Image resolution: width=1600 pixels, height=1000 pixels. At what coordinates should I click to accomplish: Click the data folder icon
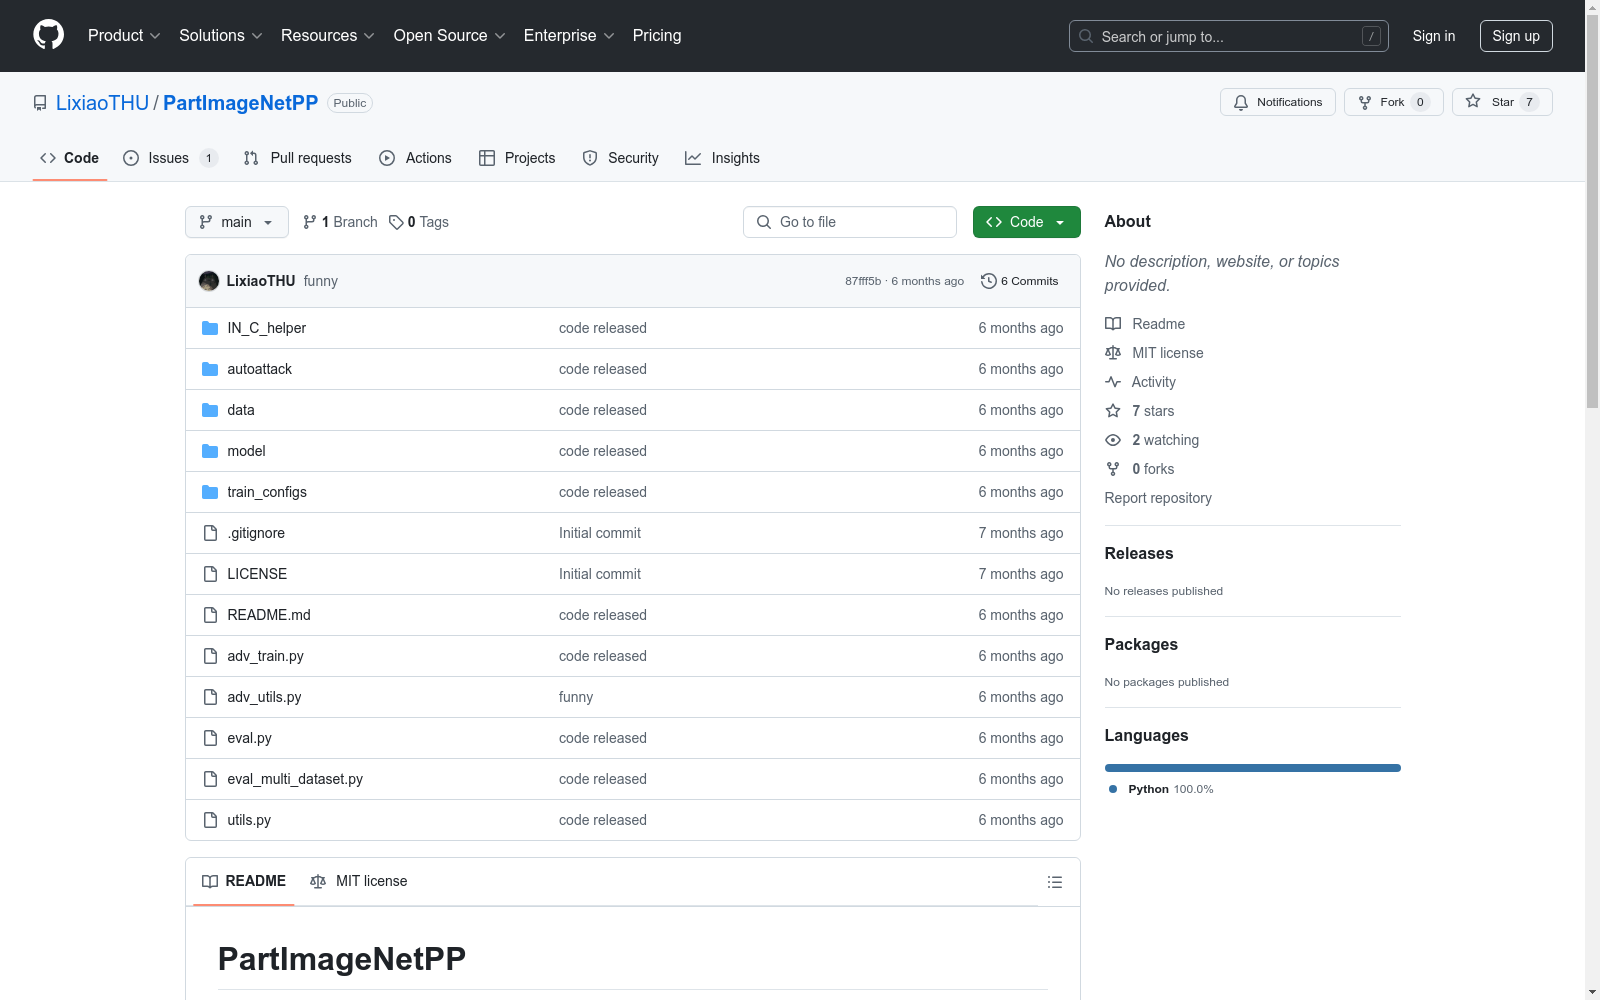tap(210, 410)
